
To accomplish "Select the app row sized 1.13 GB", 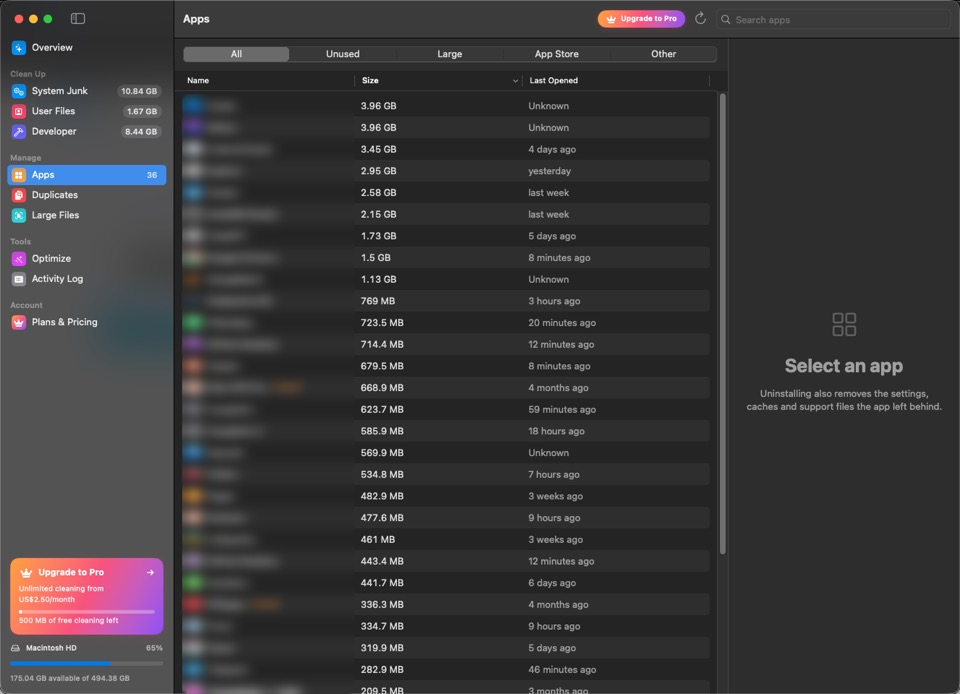I will coord(446,280).
